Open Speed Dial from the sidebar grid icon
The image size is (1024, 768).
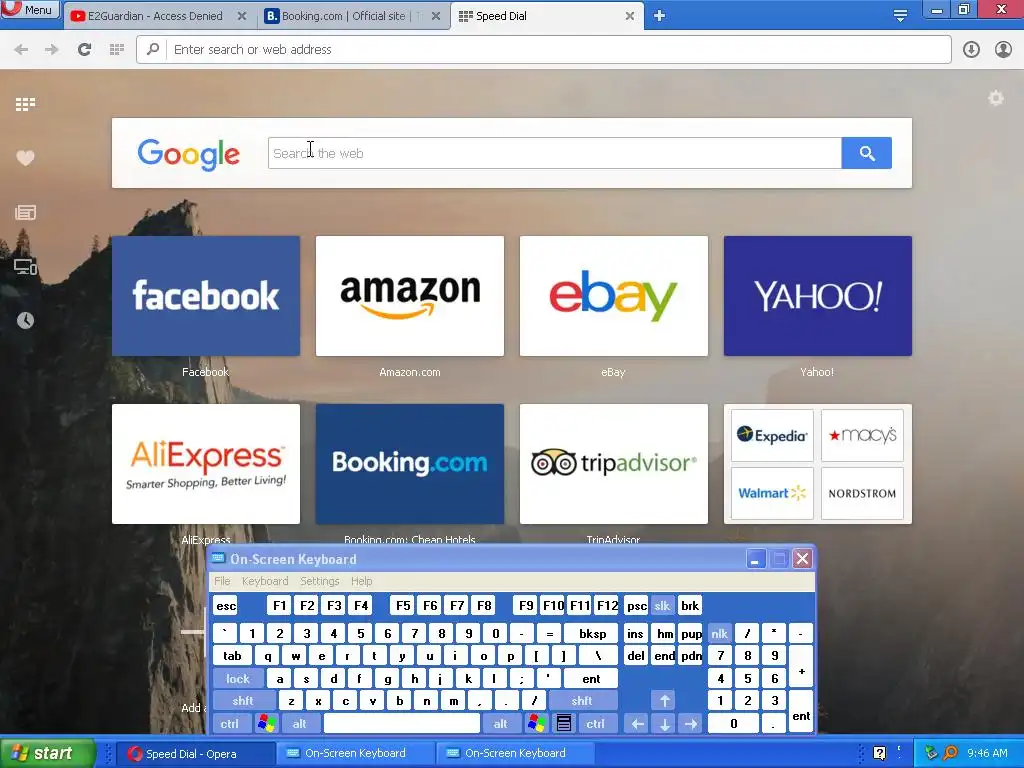pyautogui.click(x=25, y=104)
